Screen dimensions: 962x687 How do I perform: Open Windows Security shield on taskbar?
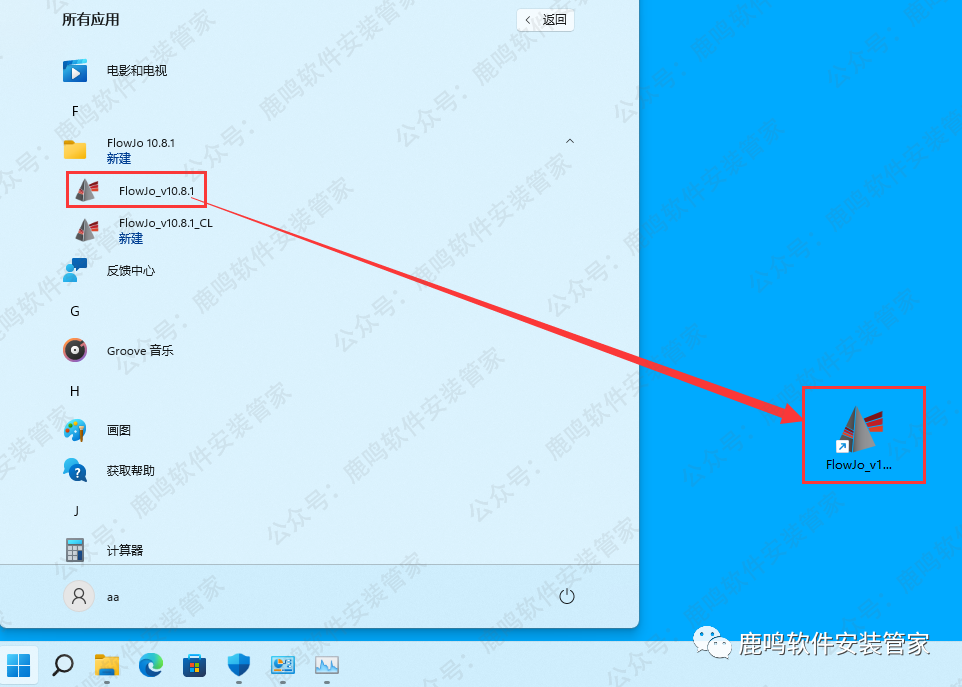click(x=239, y=665)
